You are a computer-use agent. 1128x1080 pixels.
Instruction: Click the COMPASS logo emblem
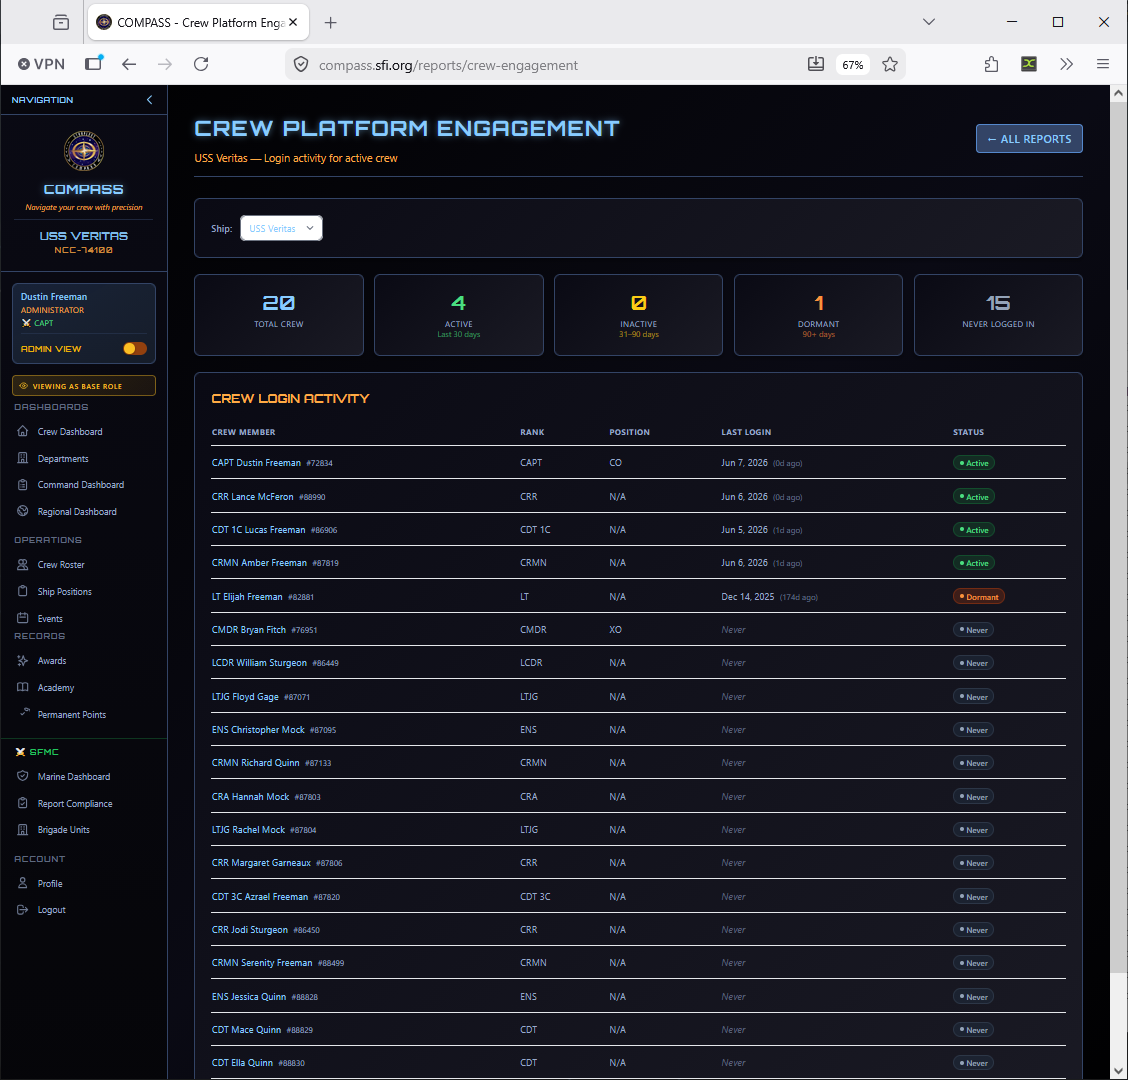tap(84, 151)
